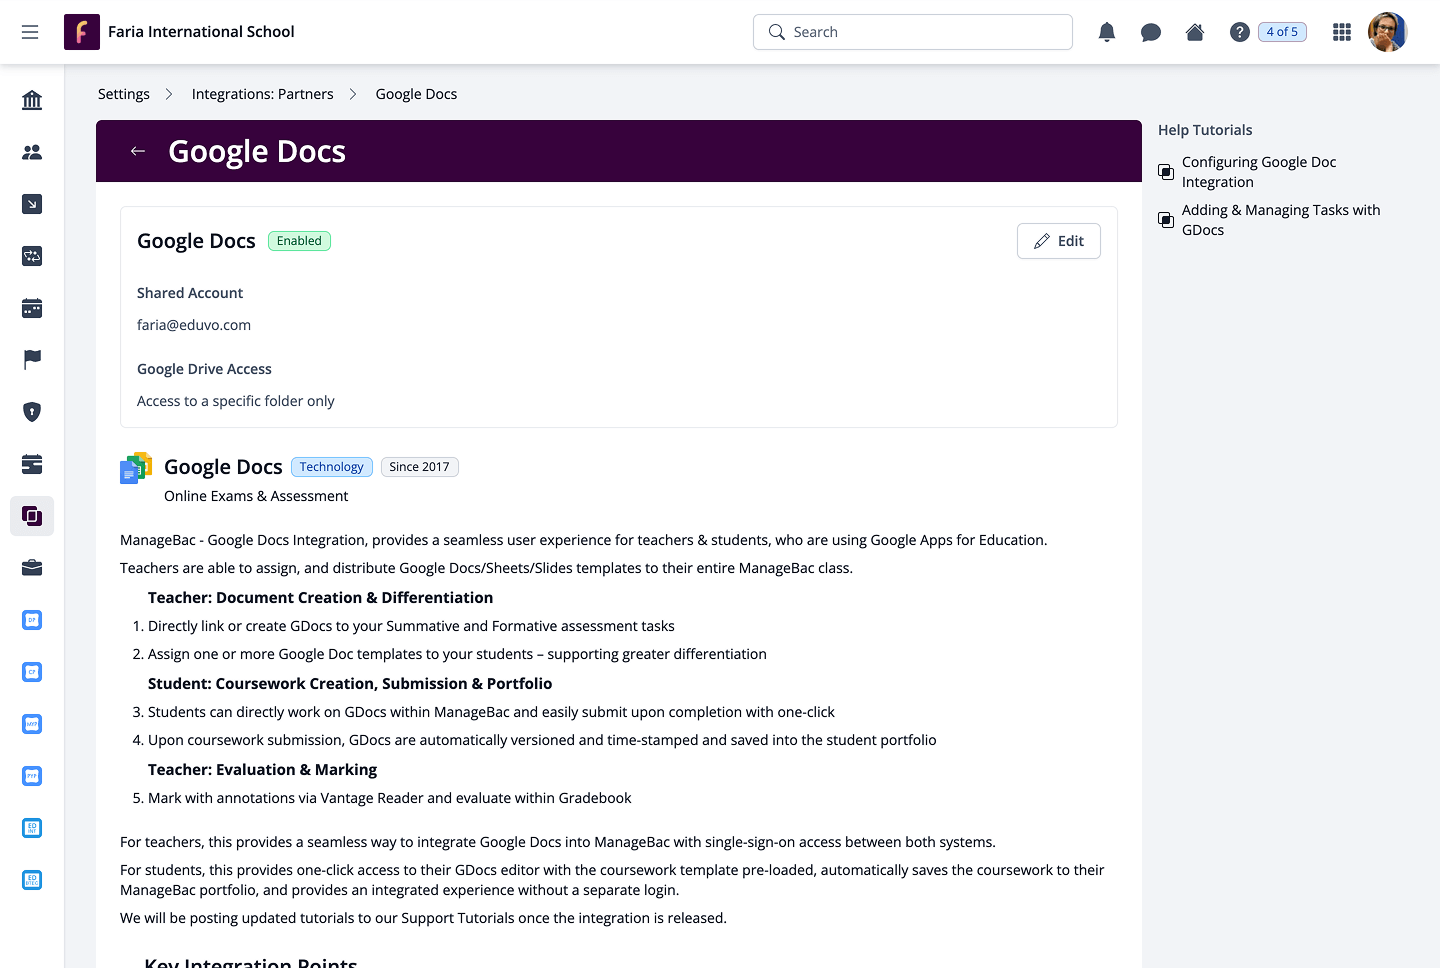Open the messages chat bubble icon
Screen dimensions: 1440x968
pyautogui.click(x=1150, y=32)
